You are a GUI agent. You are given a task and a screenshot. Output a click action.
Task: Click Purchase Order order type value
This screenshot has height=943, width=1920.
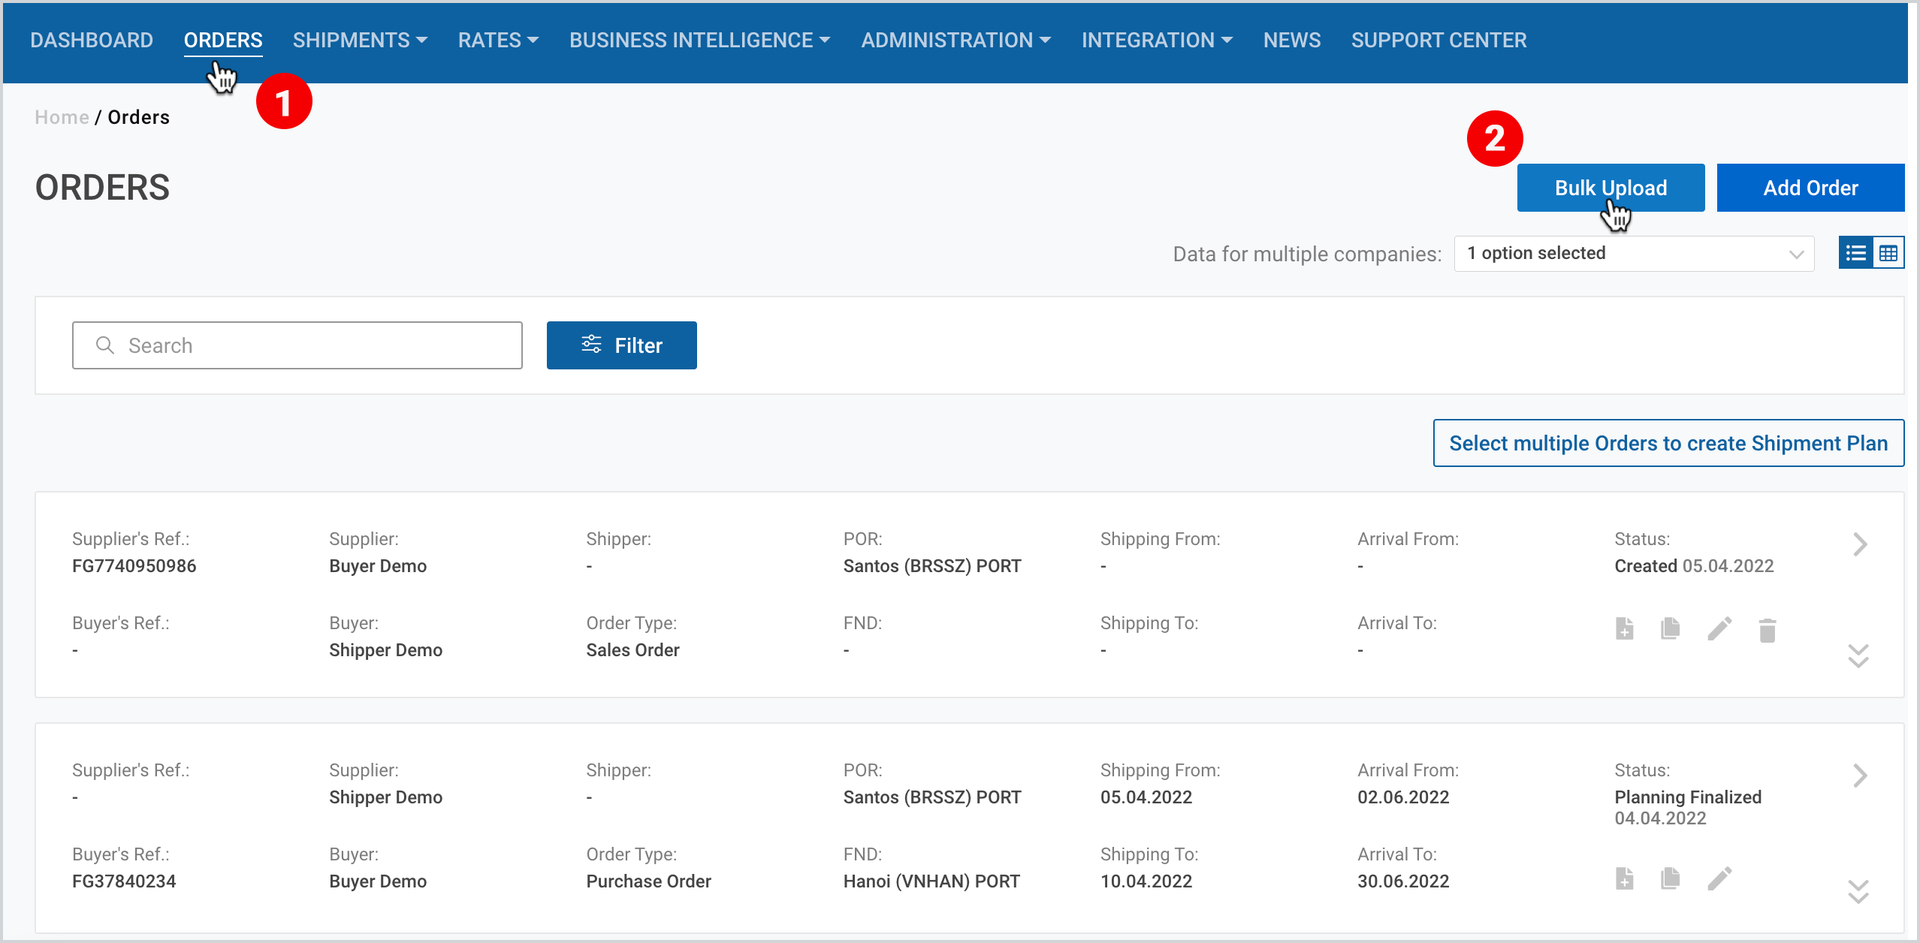649,881
